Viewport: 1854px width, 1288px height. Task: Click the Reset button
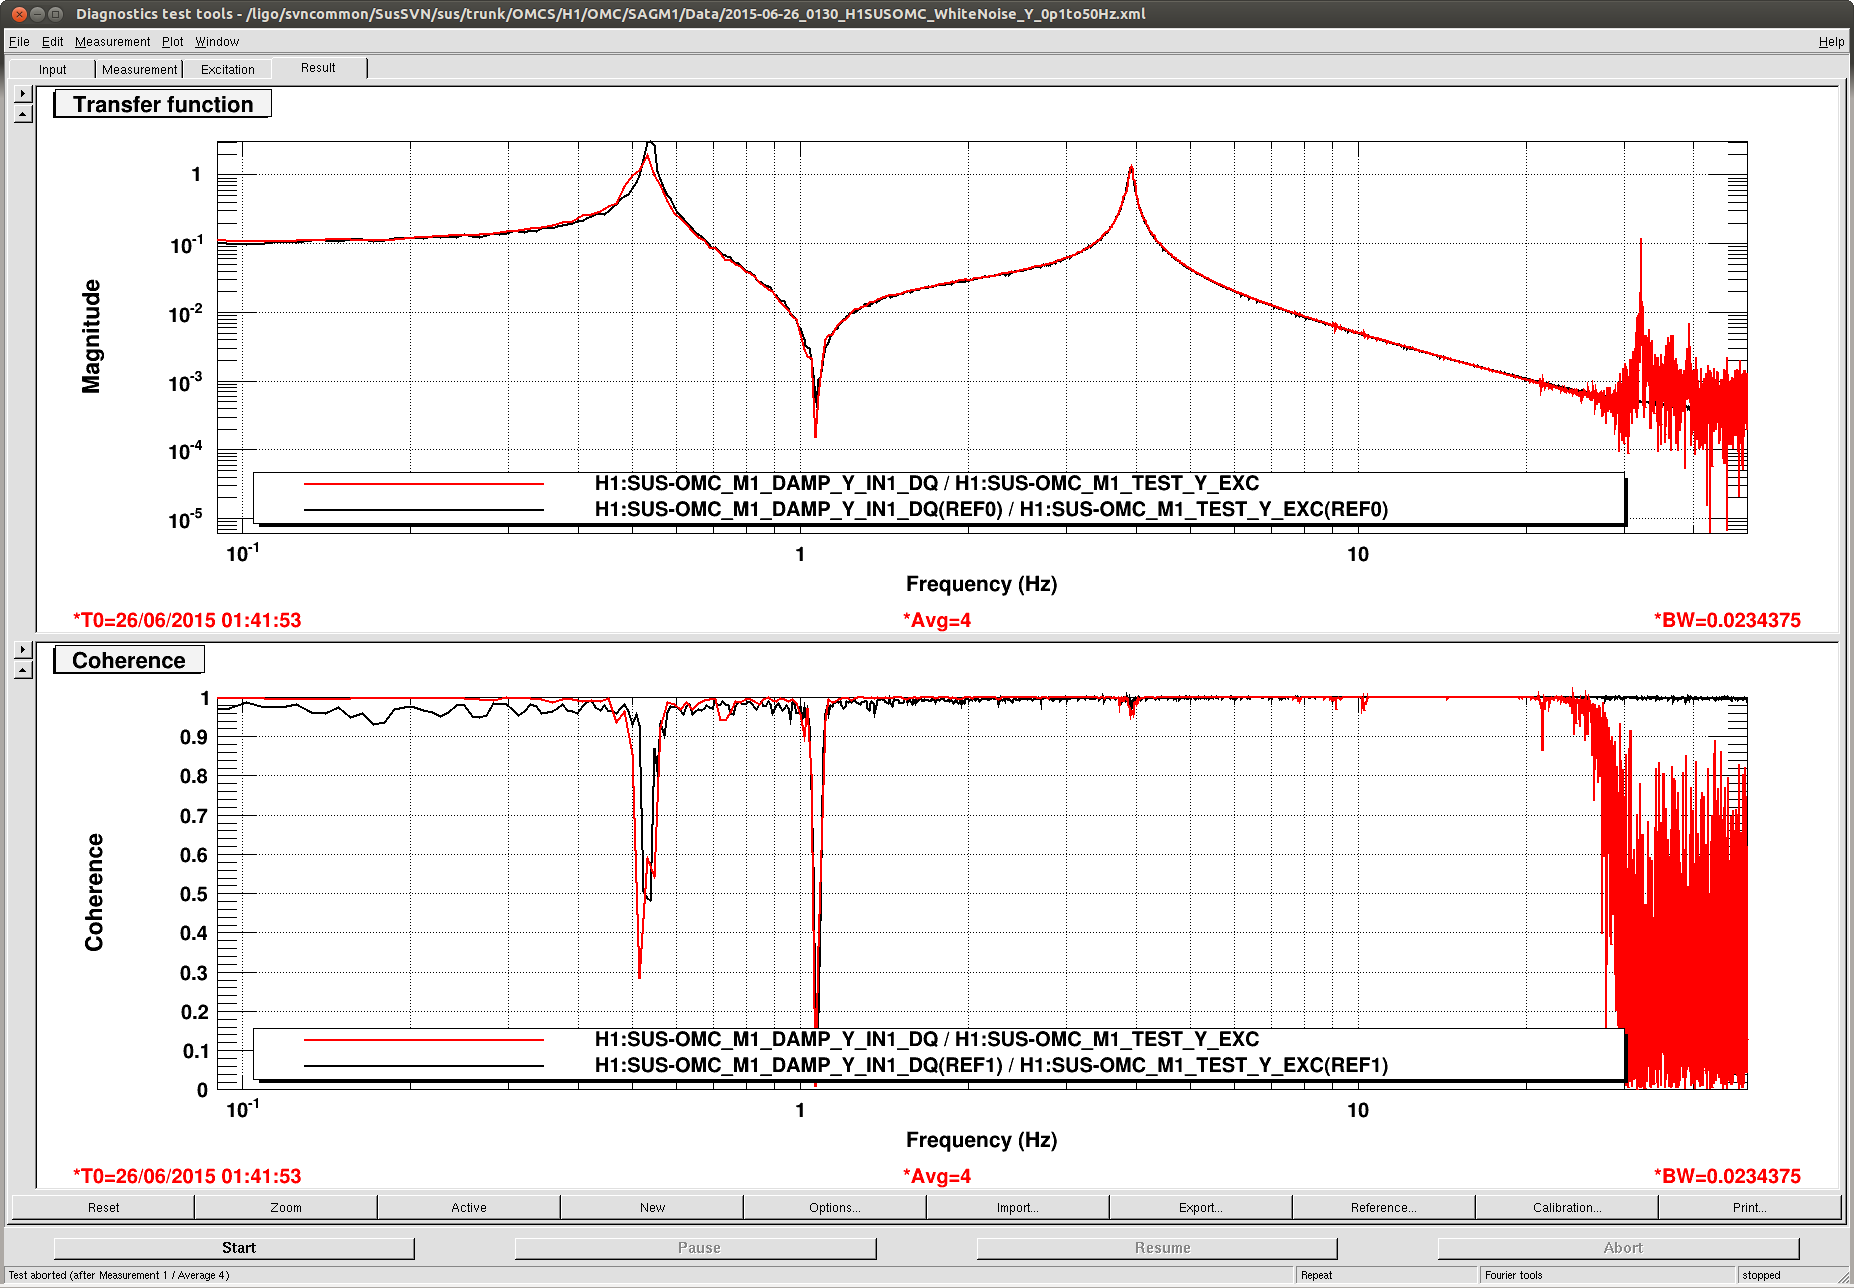[x=103, y=1207]
